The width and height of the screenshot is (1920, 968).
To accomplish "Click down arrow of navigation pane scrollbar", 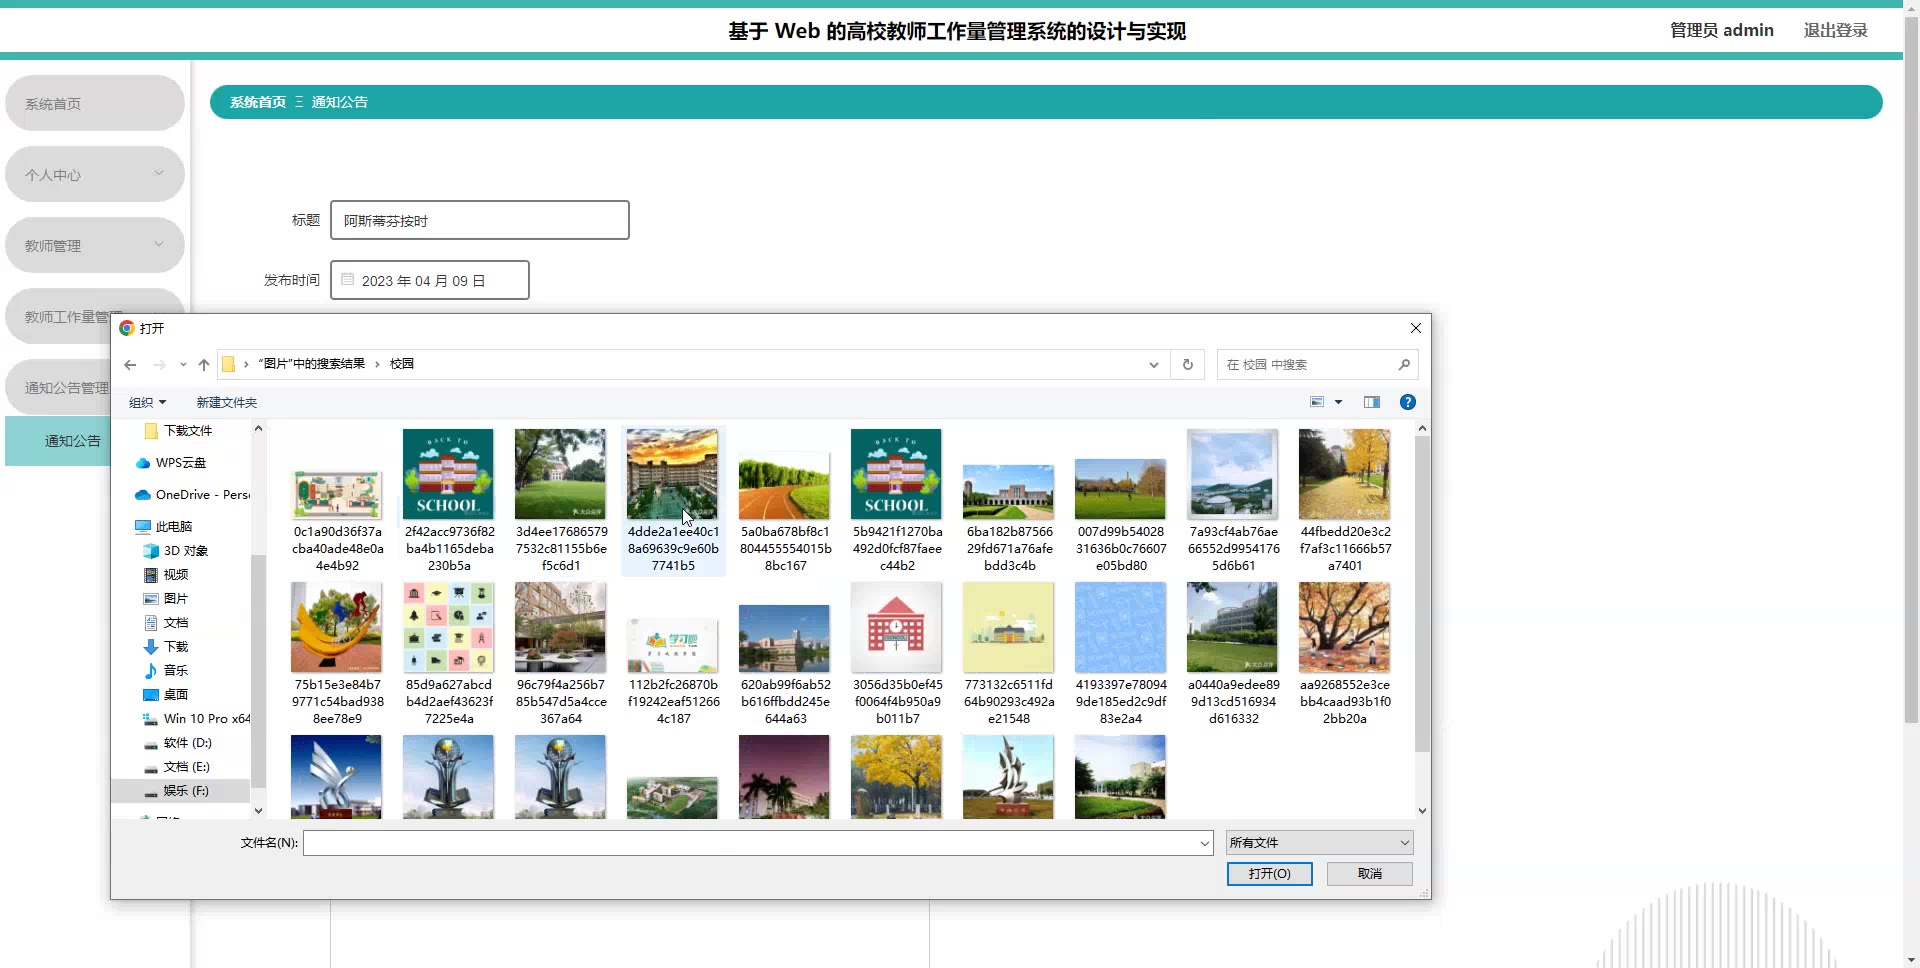I will [x=258, y=811].
